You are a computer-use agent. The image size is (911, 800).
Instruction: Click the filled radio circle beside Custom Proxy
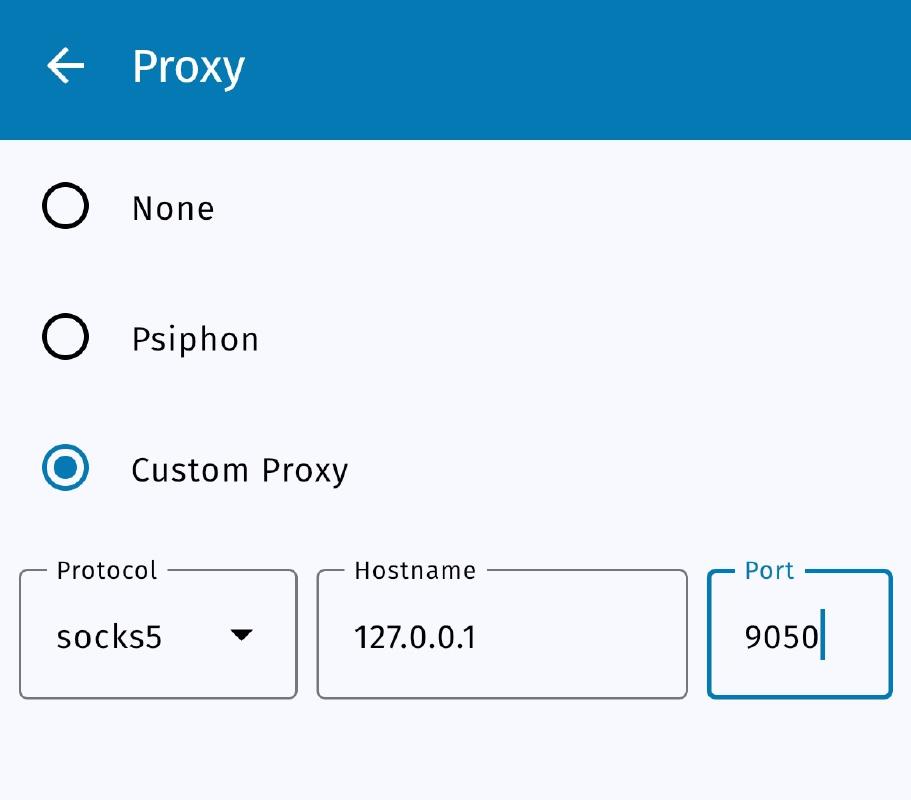[x=65, y=468]
